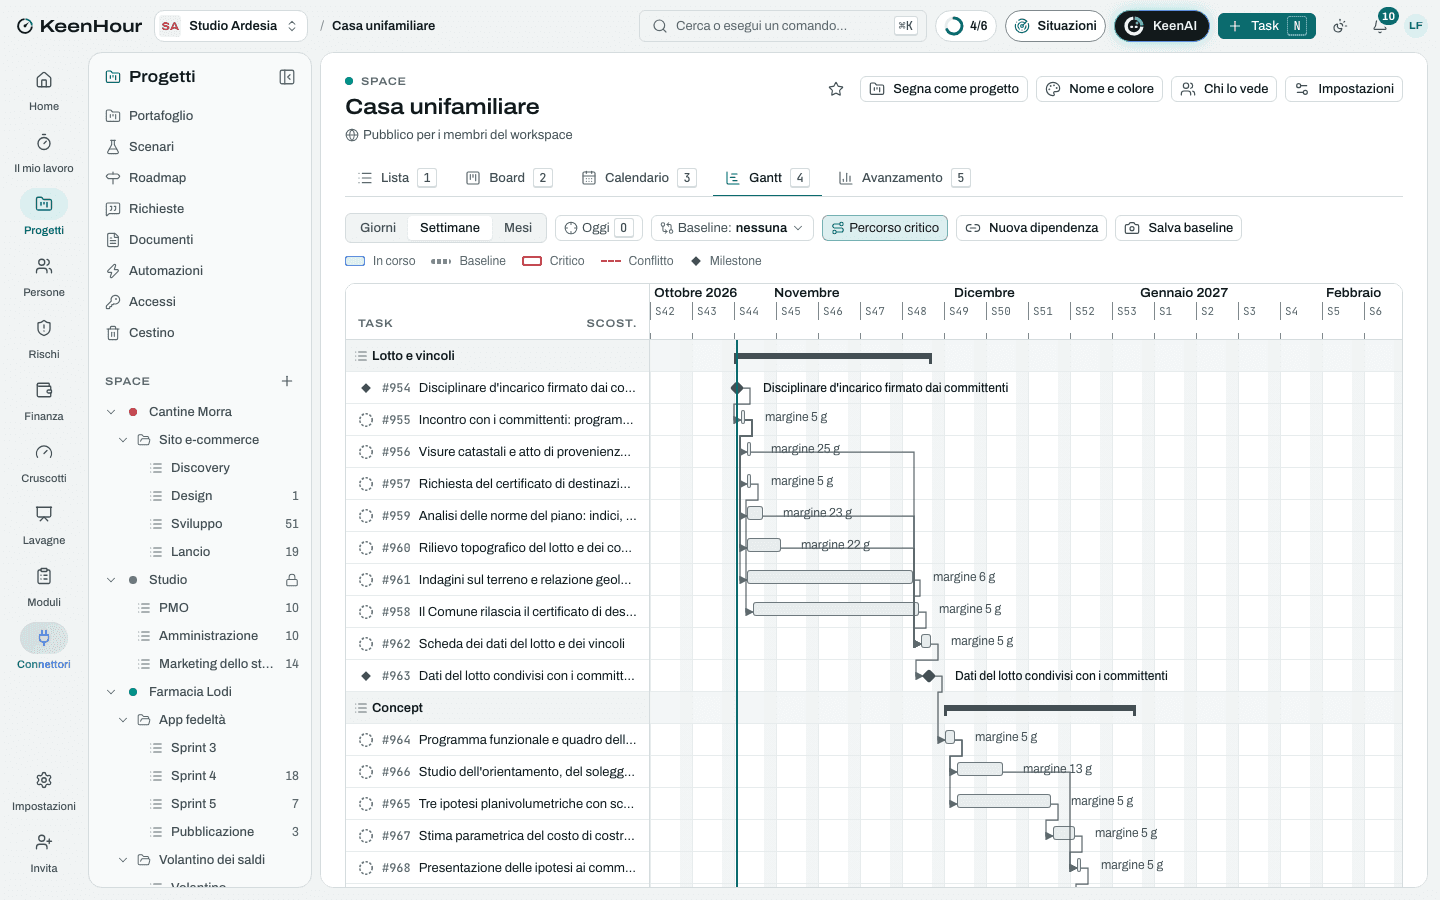The height and width of the screenshot is (900, 1440).
Task: Switch to the Calendario tab
Action: (639, 178)
